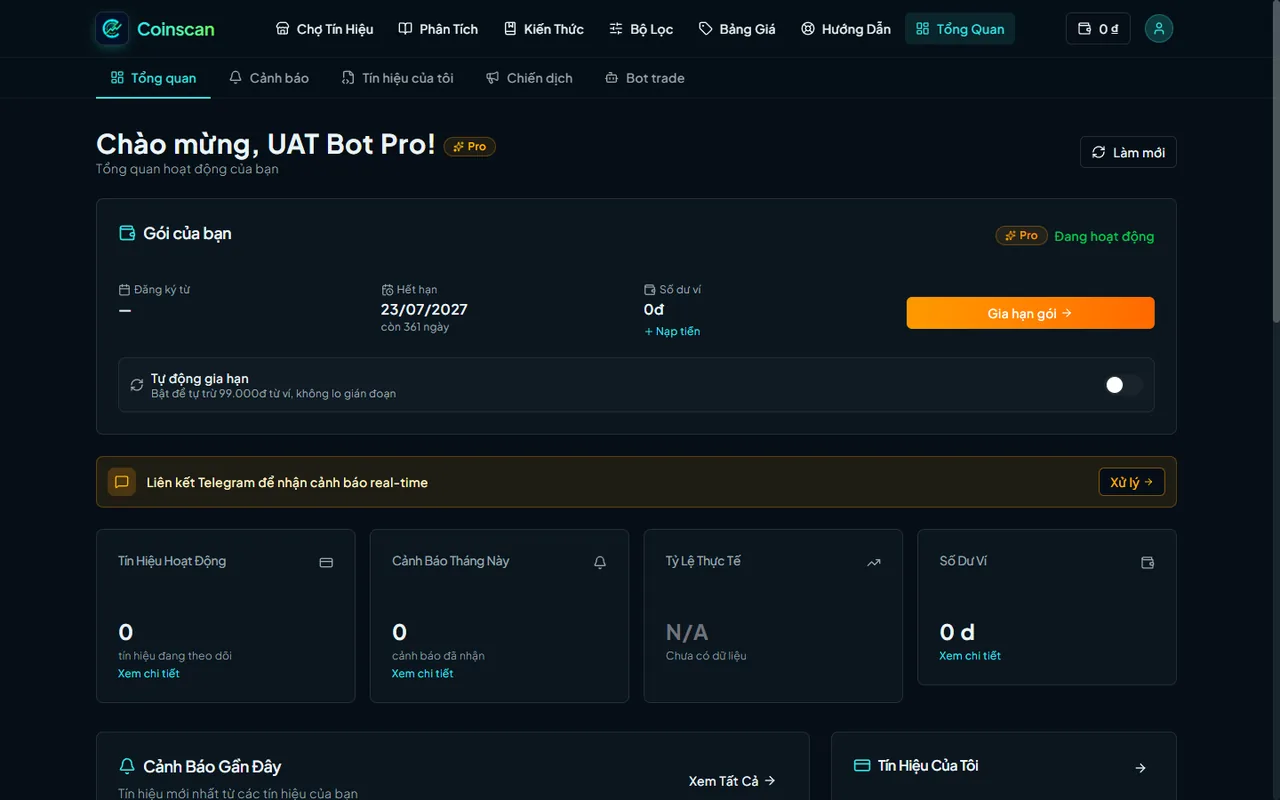
Task: Click the expiry date 23/07/2027
Action: (424, 310)
